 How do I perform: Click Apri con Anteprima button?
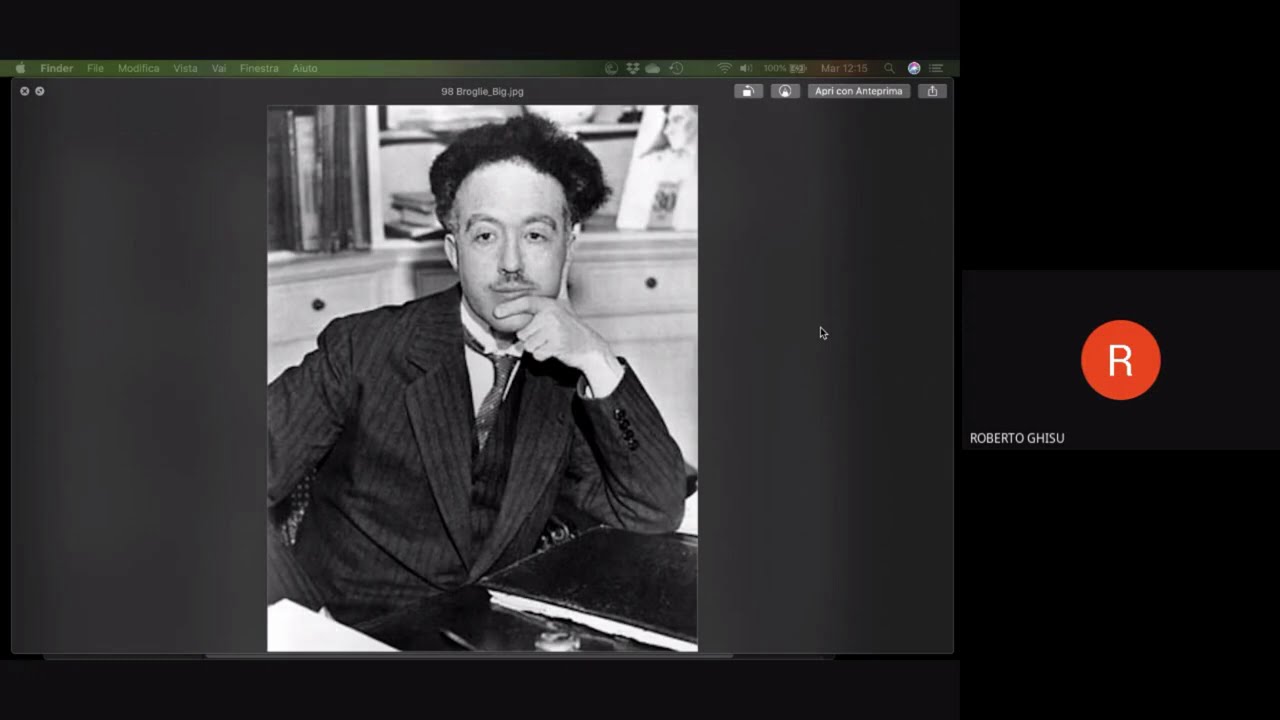click(859, 91)
